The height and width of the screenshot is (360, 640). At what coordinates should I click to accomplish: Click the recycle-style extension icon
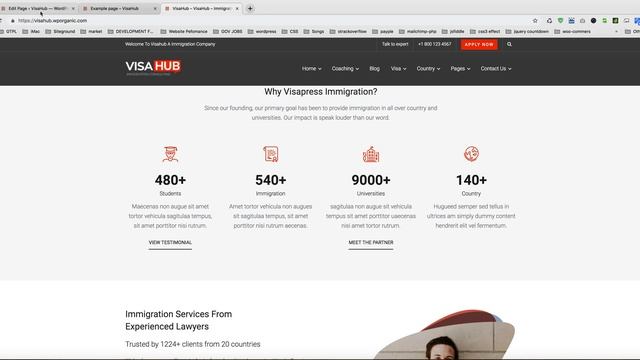pos(549,20)
